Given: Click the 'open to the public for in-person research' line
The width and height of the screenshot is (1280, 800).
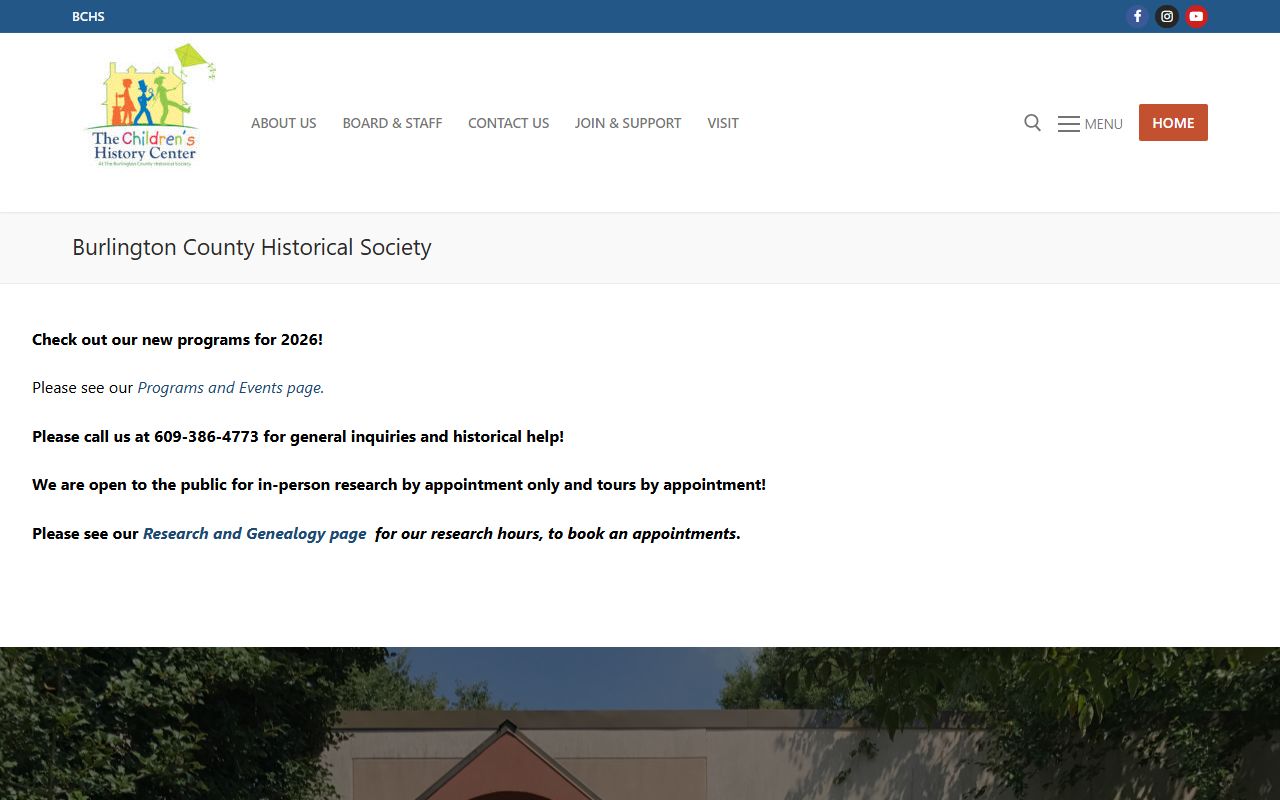Looking at the screenshot, I should tap(399, 485).
